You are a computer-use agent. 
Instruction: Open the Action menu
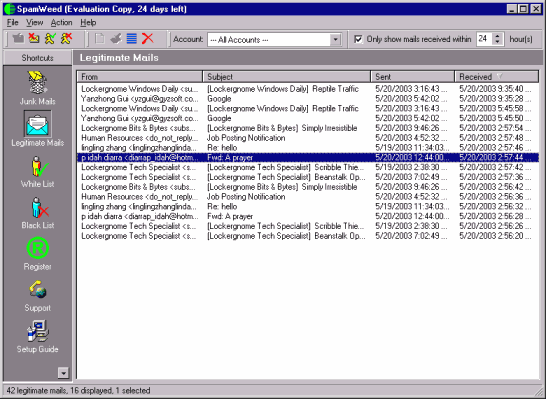pyautogui.click(x=61, y=23)
